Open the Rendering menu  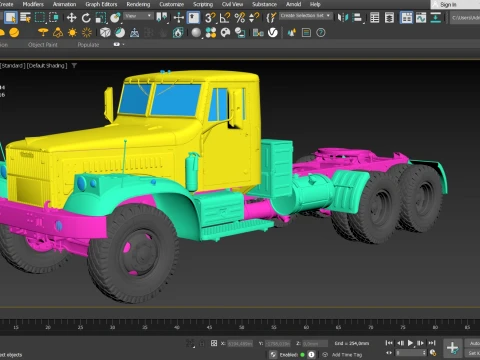[138, 4]
